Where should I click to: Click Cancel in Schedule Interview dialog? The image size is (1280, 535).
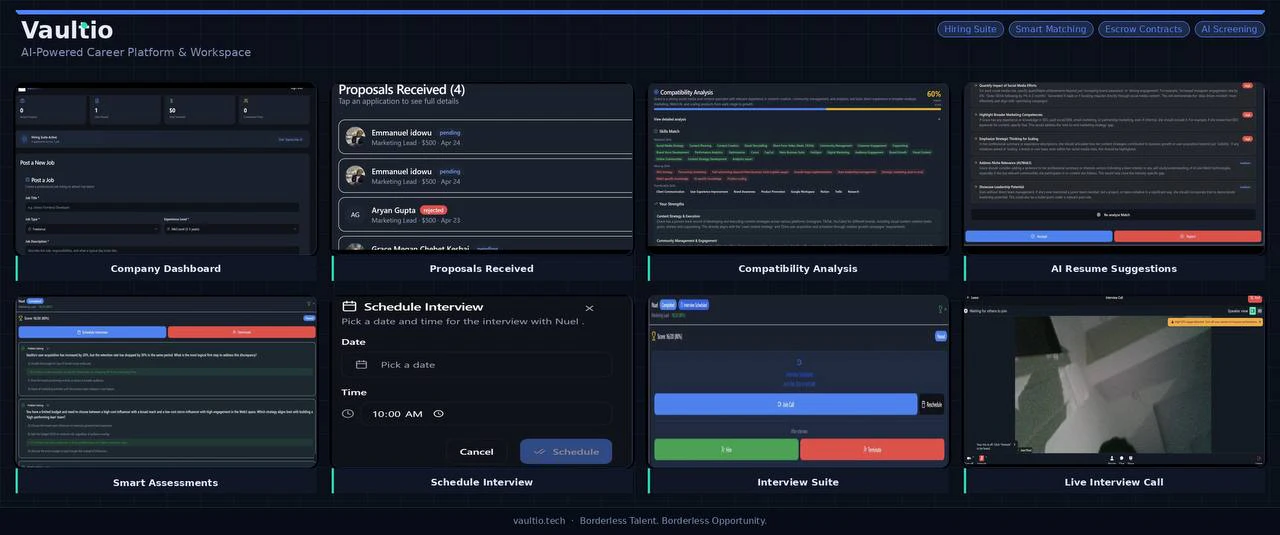click(x=476, y=452)
